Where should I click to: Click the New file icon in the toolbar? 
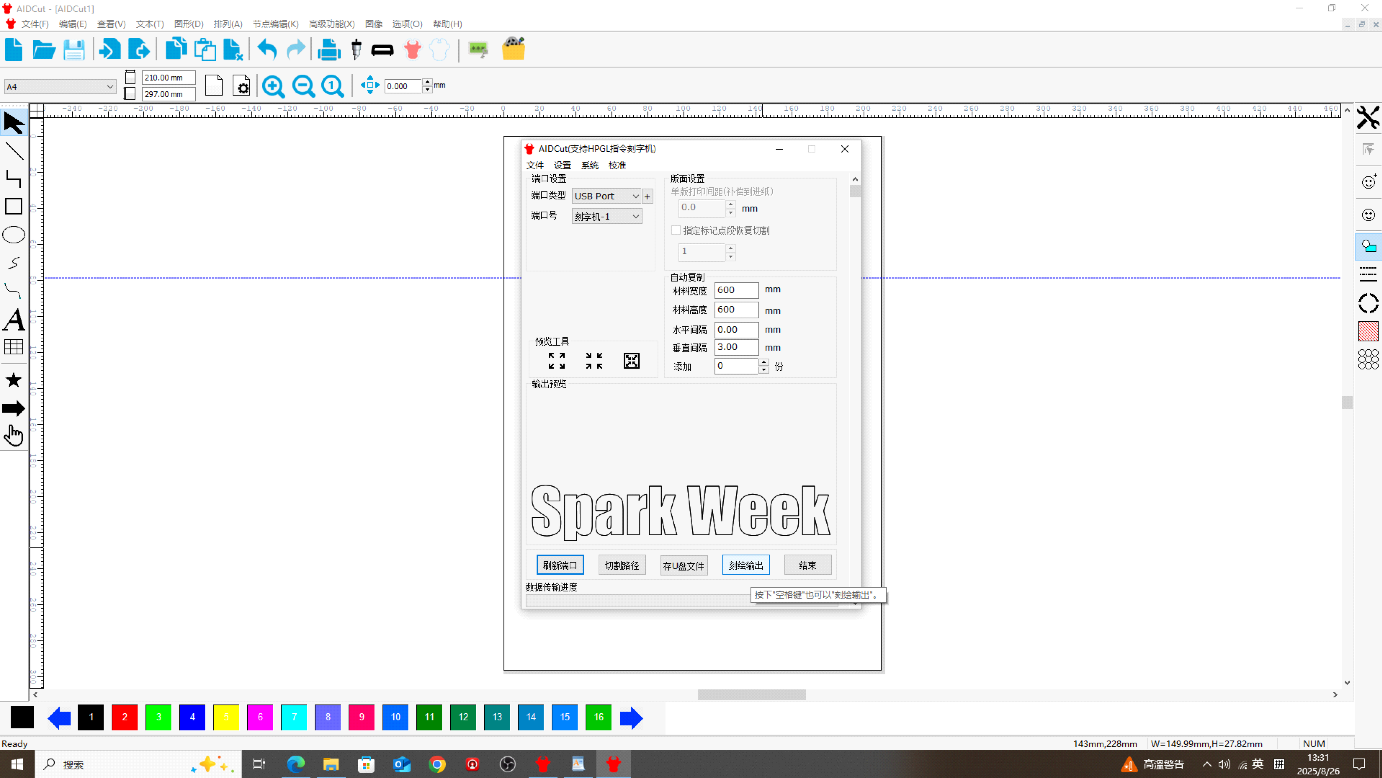point(14,49)
